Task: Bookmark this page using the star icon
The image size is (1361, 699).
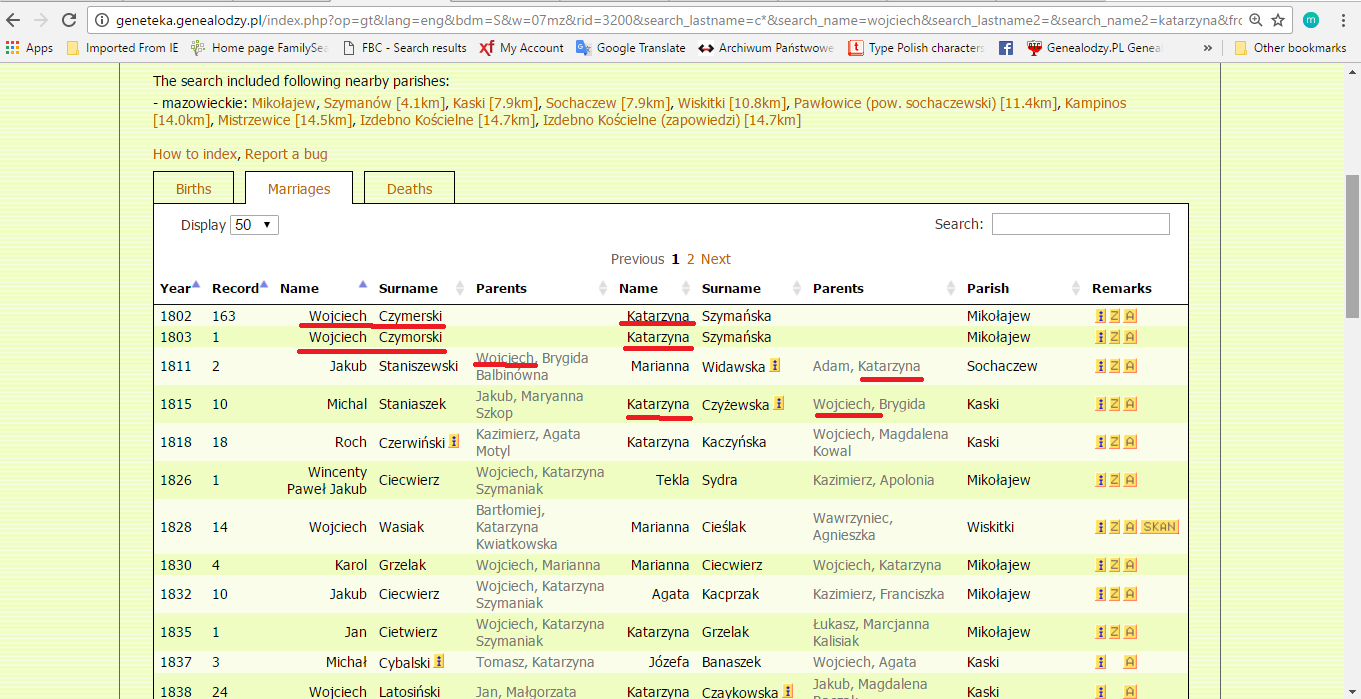Action: coord(1279,20)
